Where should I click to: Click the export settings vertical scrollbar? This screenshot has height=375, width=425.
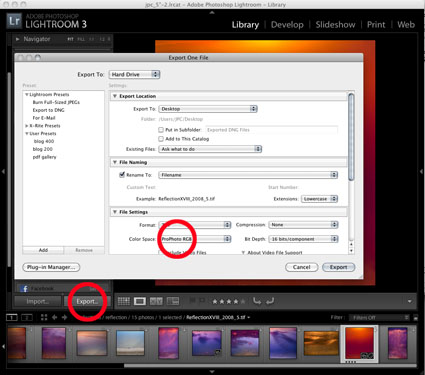pos(351,137)
